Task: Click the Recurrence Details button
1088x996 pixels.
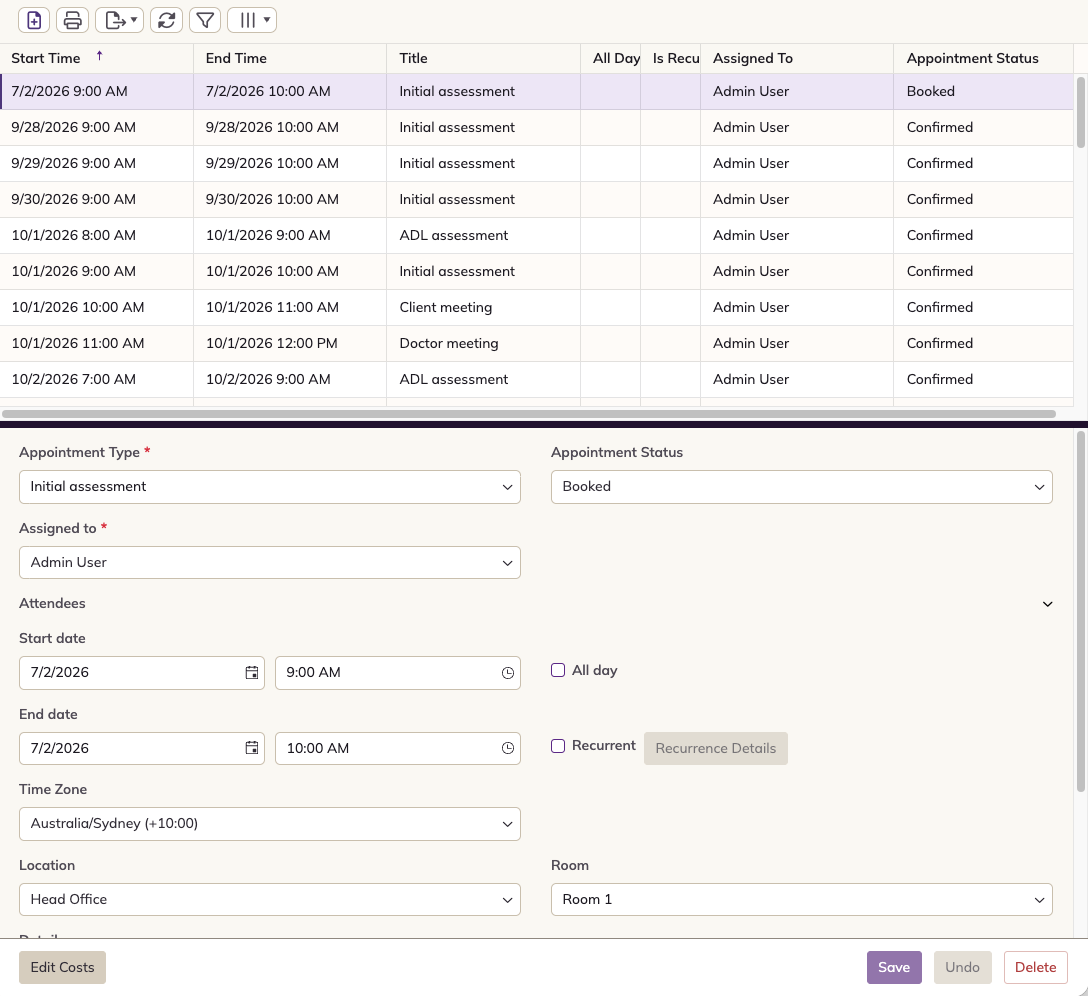Action: (x=715, y=749)
